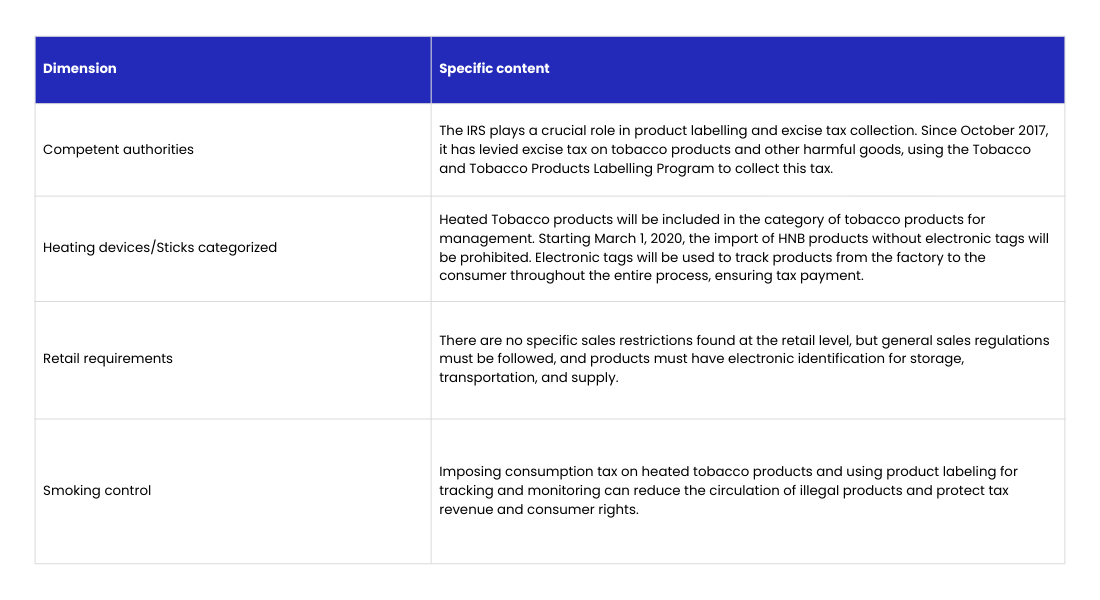
Task: Click the paragraph about Heated Tobacco products
Action: tap(744, 248)
